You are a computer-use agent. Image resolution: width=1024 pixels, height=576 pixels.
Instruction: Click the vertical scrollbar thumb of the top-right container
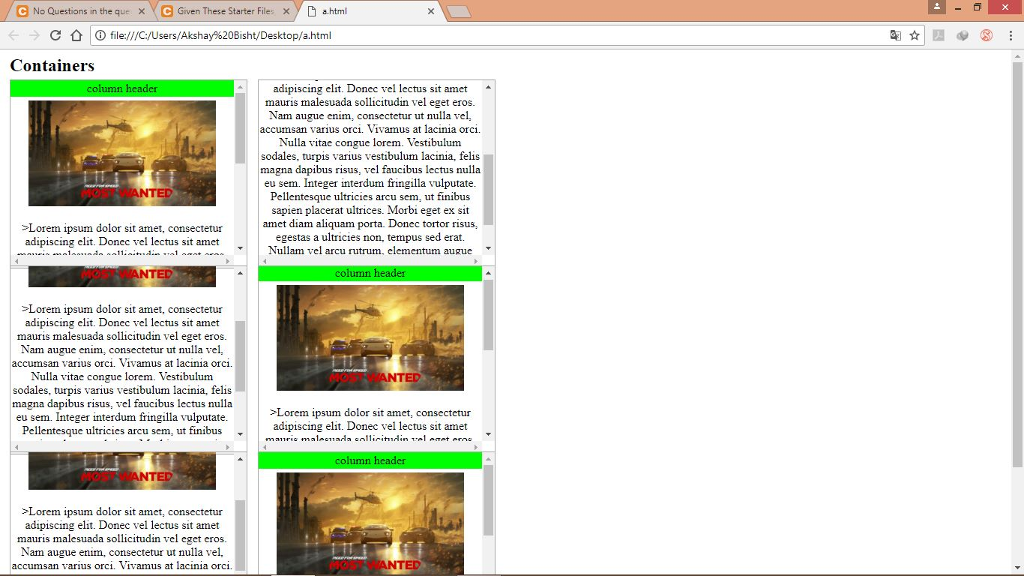click(x=488, y=190)
